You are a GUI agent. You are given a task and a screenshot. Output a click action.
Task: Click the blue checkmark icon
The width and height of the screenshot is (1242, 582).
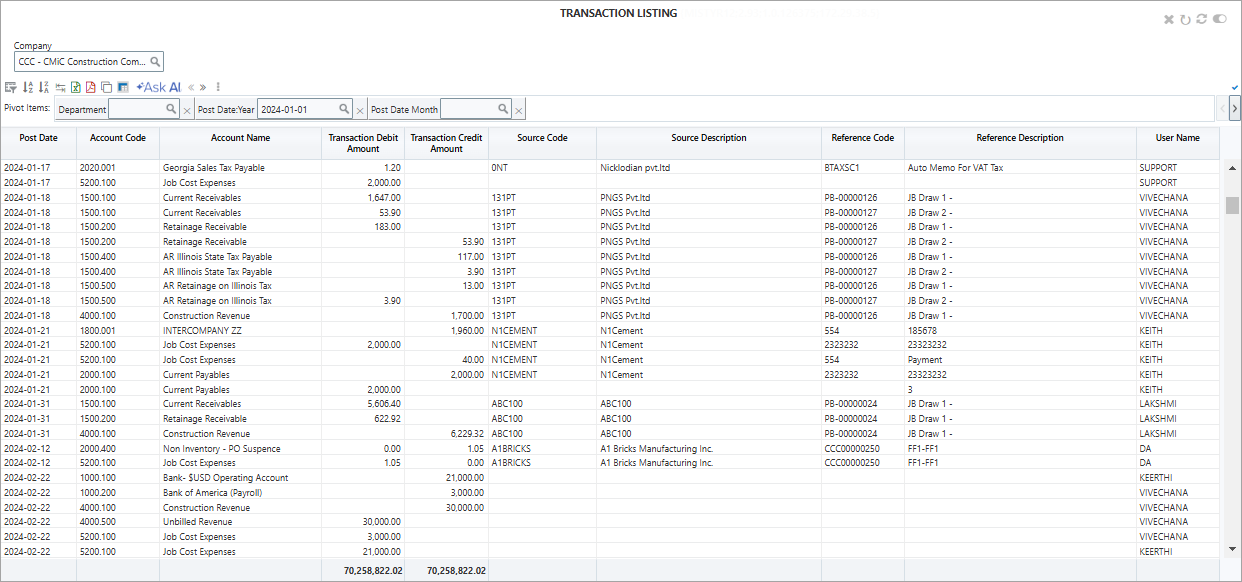(1235, 87)
